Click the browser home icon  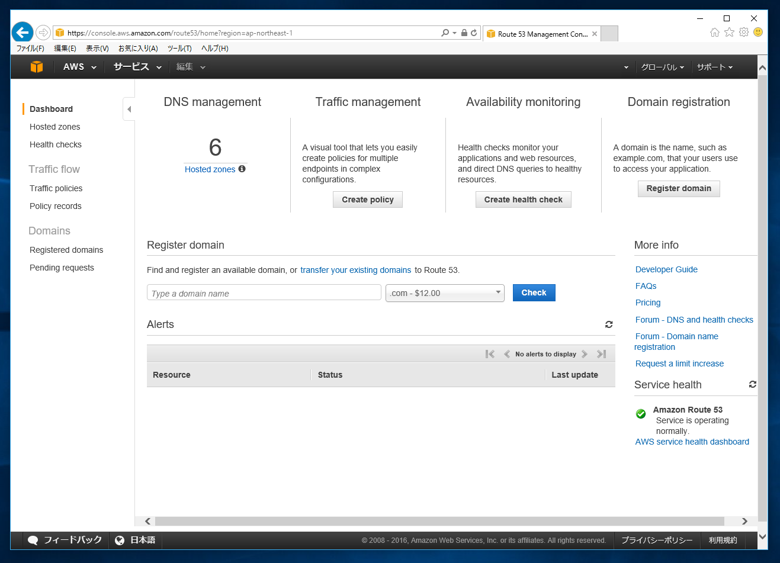click(715, 33)
